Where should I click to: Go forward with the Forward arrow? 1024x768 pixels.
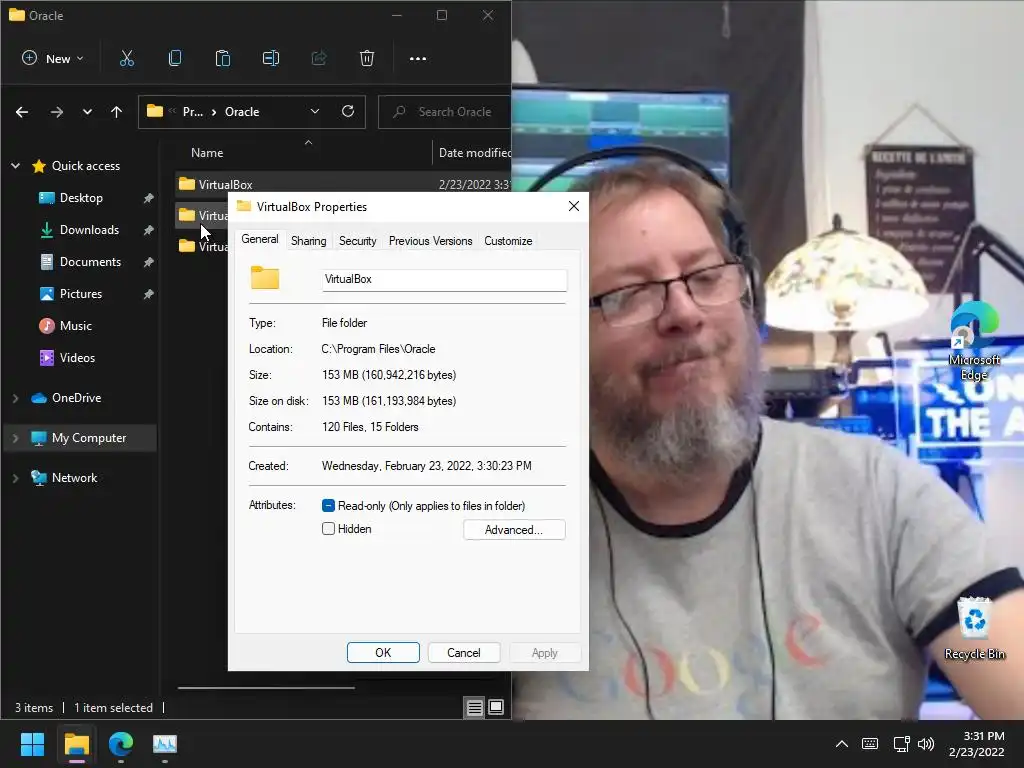pos(57,112)
